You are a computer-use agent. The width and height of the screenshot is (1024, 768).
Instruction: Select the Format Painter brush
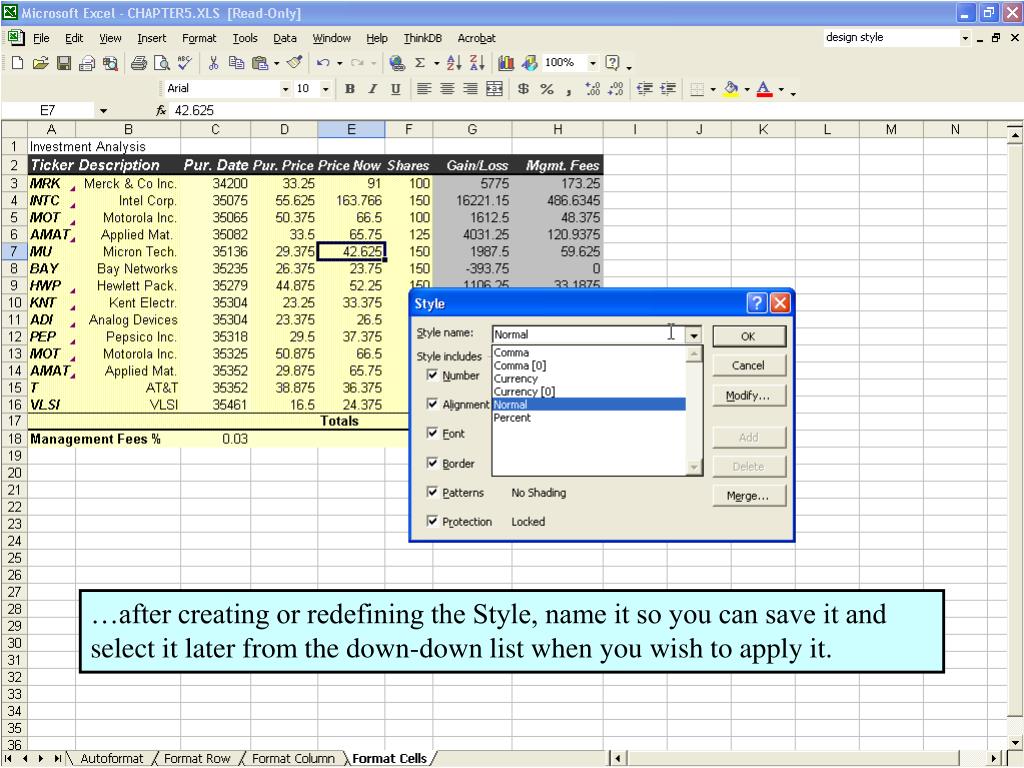(295, 63)
